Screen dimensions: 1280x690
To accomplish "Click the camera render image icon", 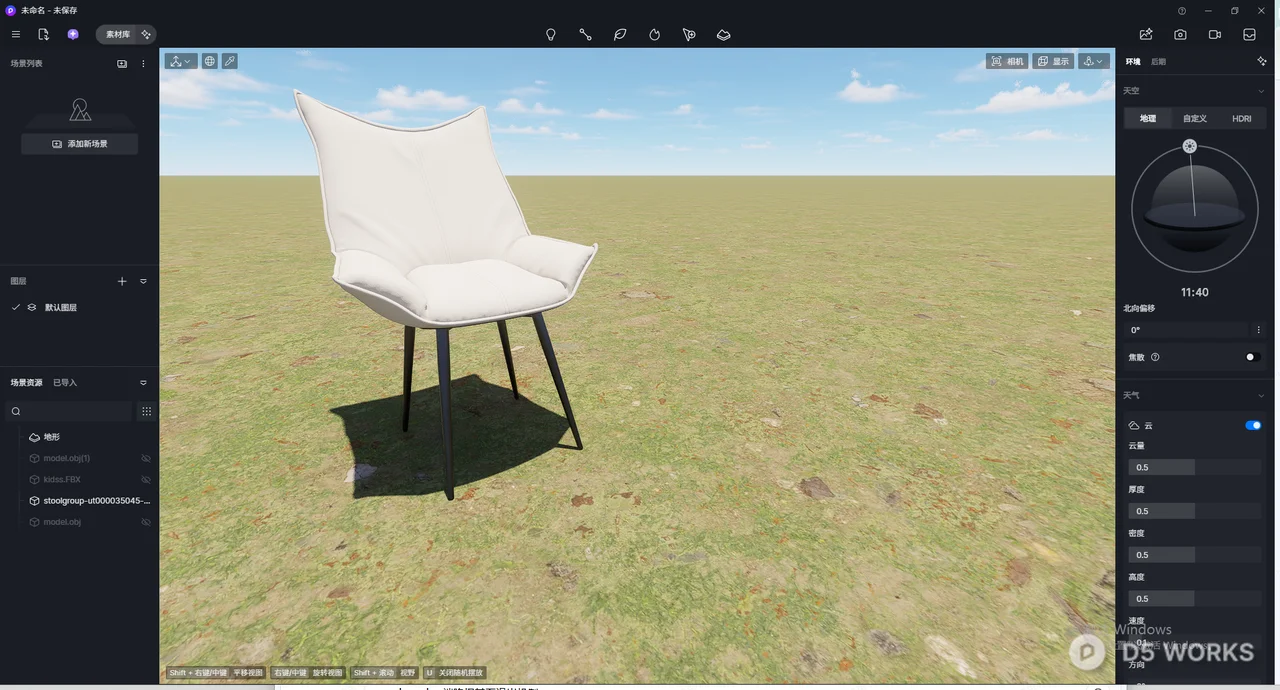I will coord(1181,34).
